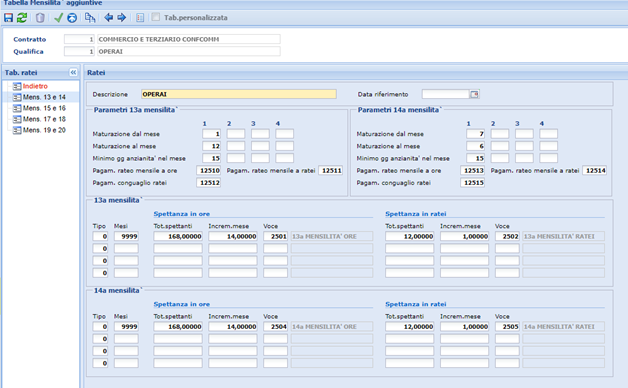The height and width of the screenshot is (388, 628).
Task: Click 13a Maturazione dal mese column 1 field
Action: coord(211,134)
